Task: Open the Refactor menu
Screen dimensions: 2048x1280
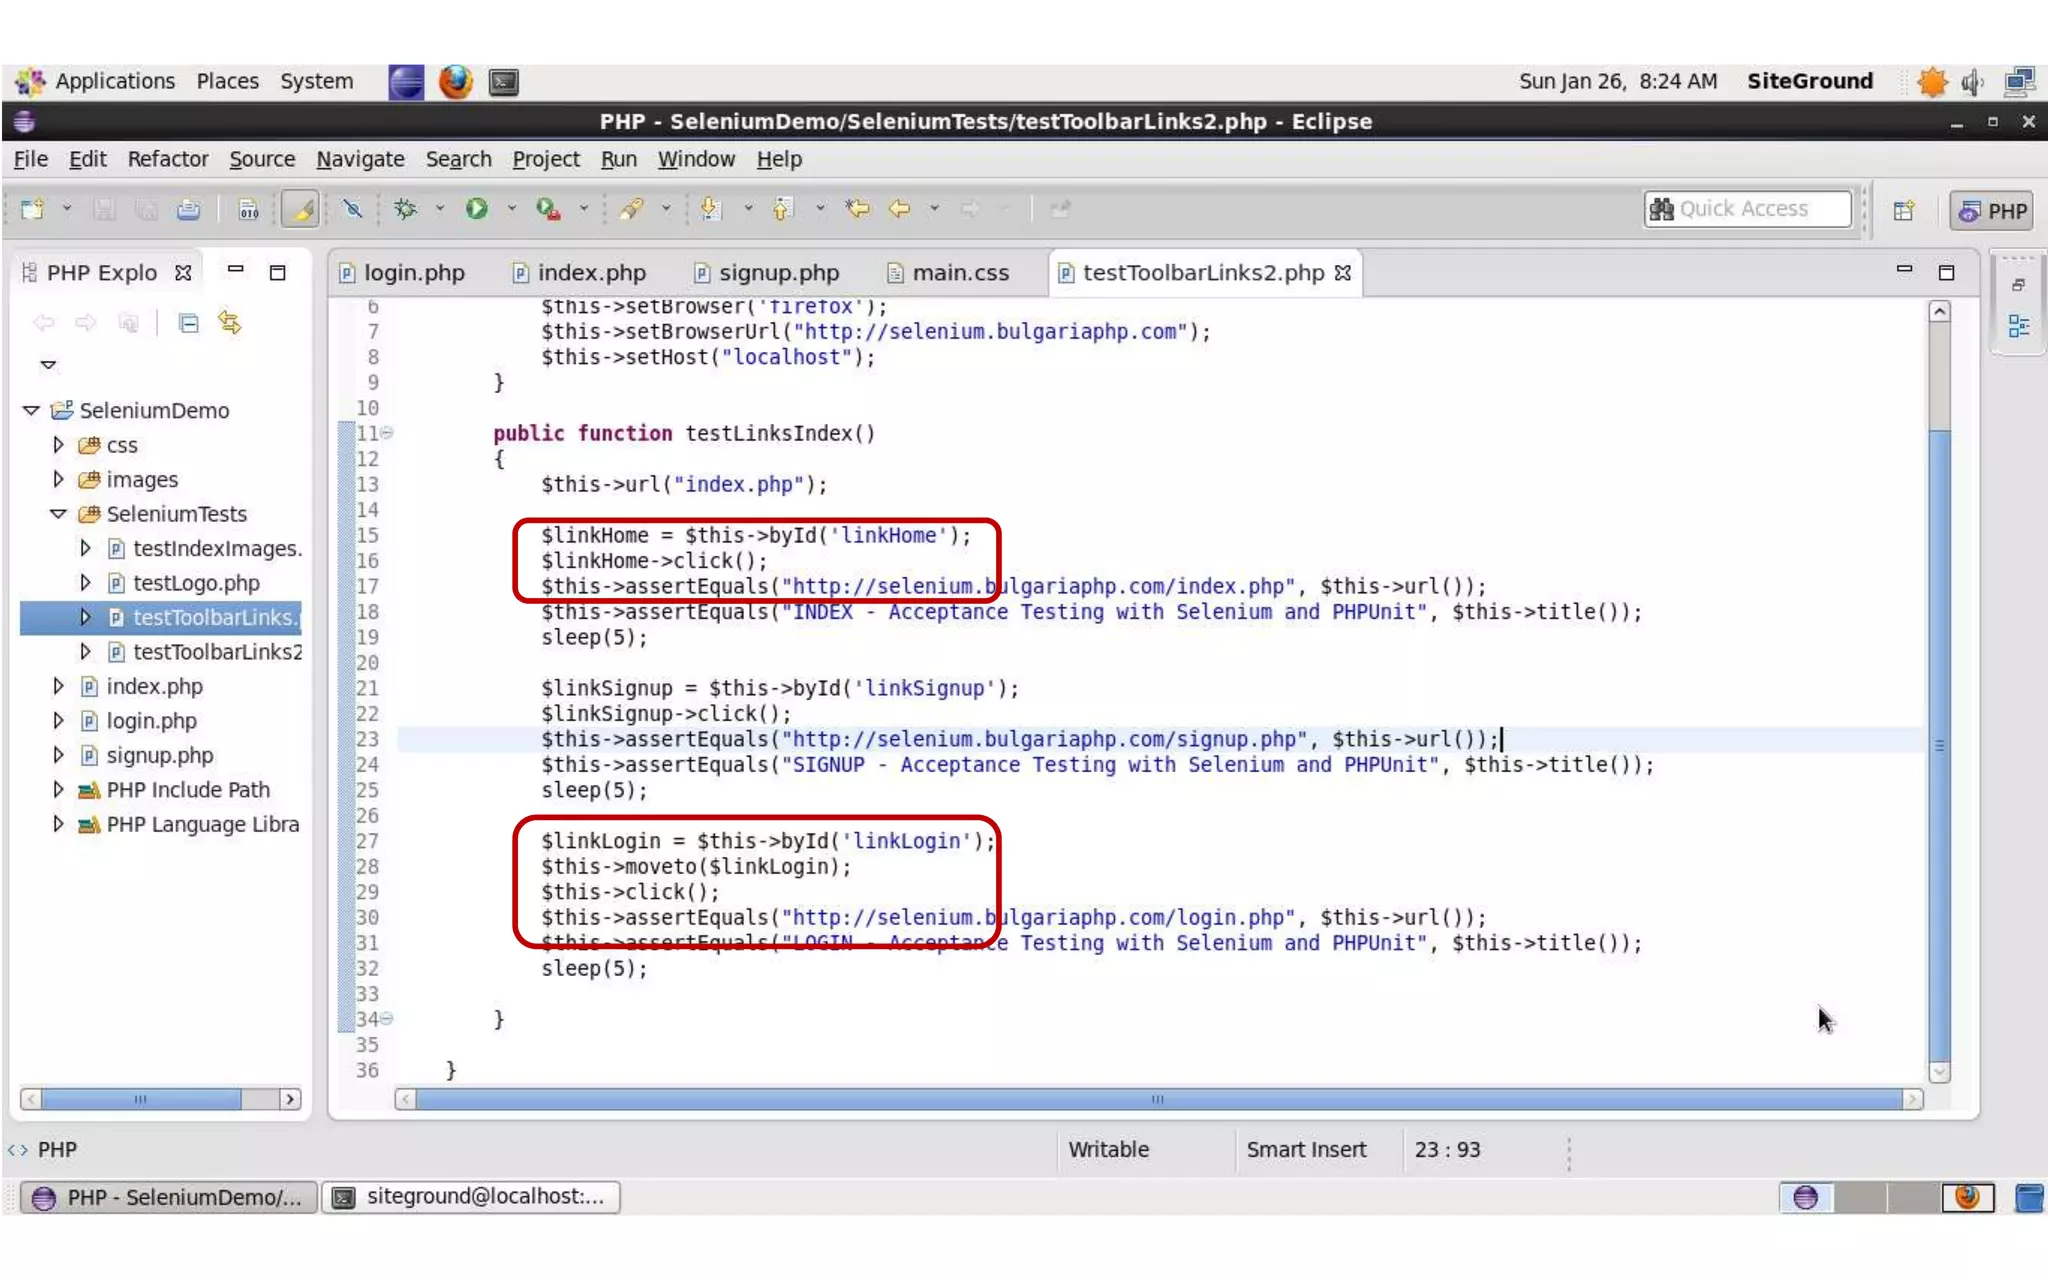Action: (167, 159)
